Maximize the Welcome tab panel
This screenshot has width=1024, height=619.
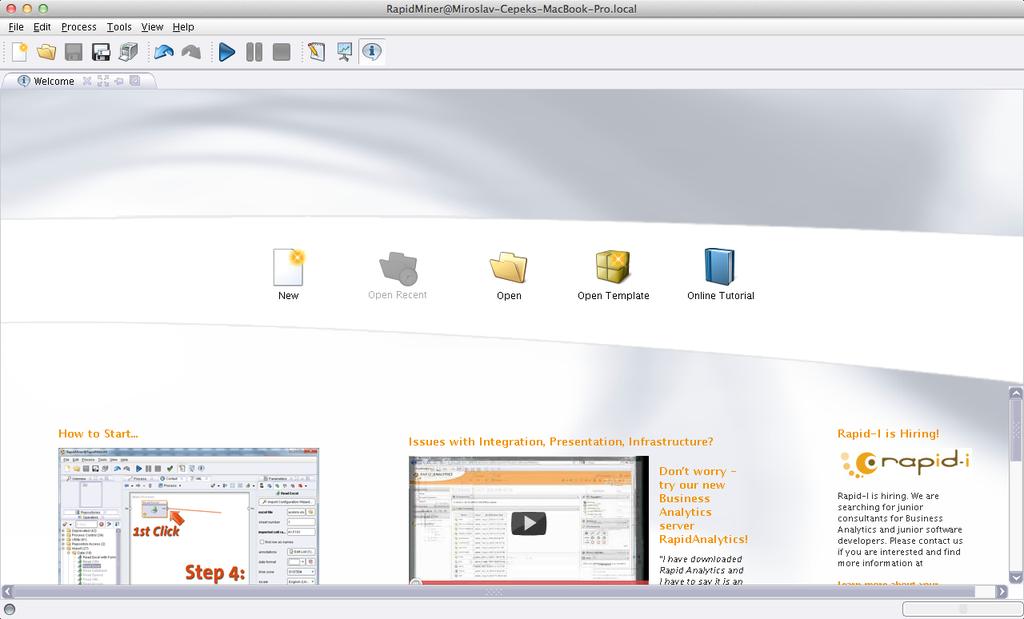pyautogui.click(x=103, y=81)
